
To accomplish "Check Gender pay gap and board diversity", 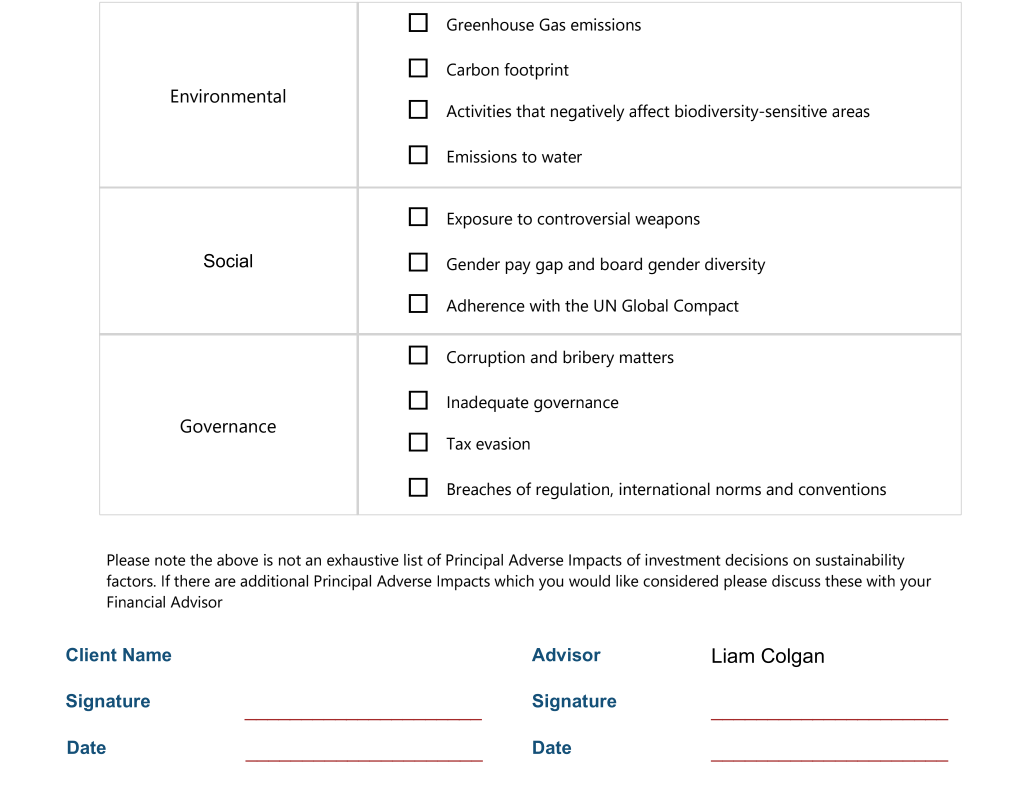I will 418,262.
